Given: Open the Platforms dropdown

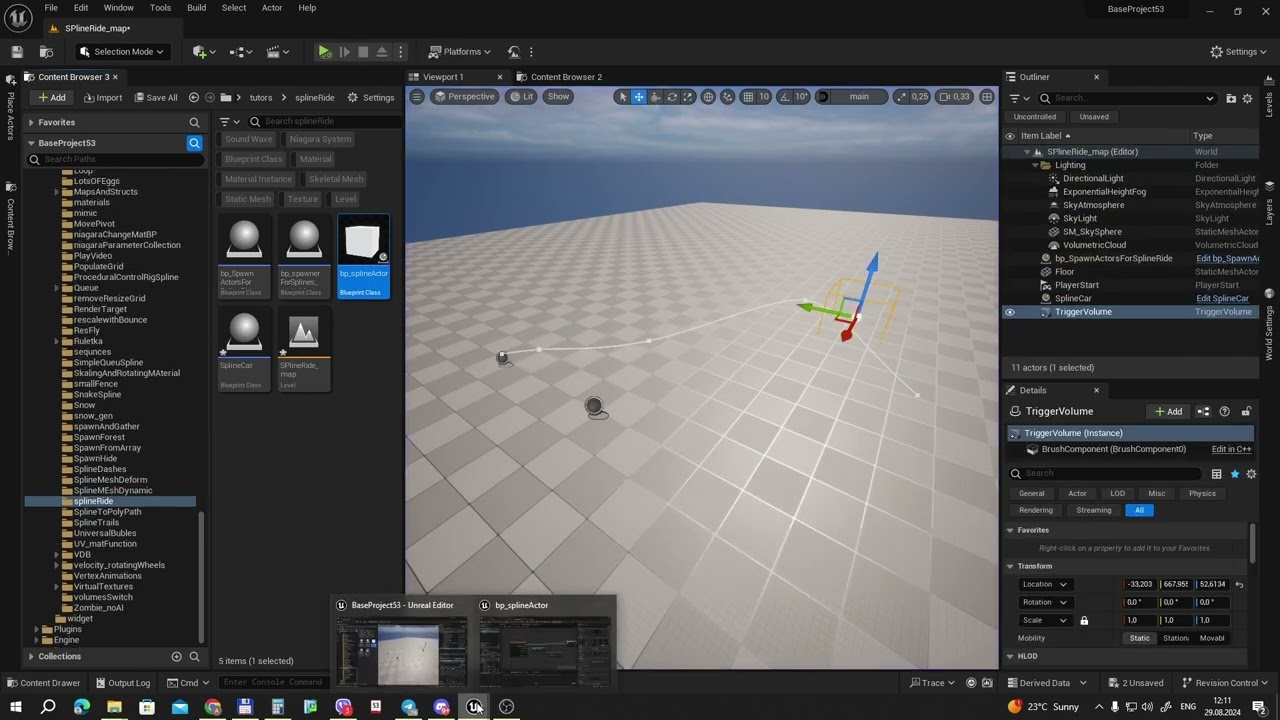Looking at the screenshot, I should pyautogui.click(x=459, y=52).
